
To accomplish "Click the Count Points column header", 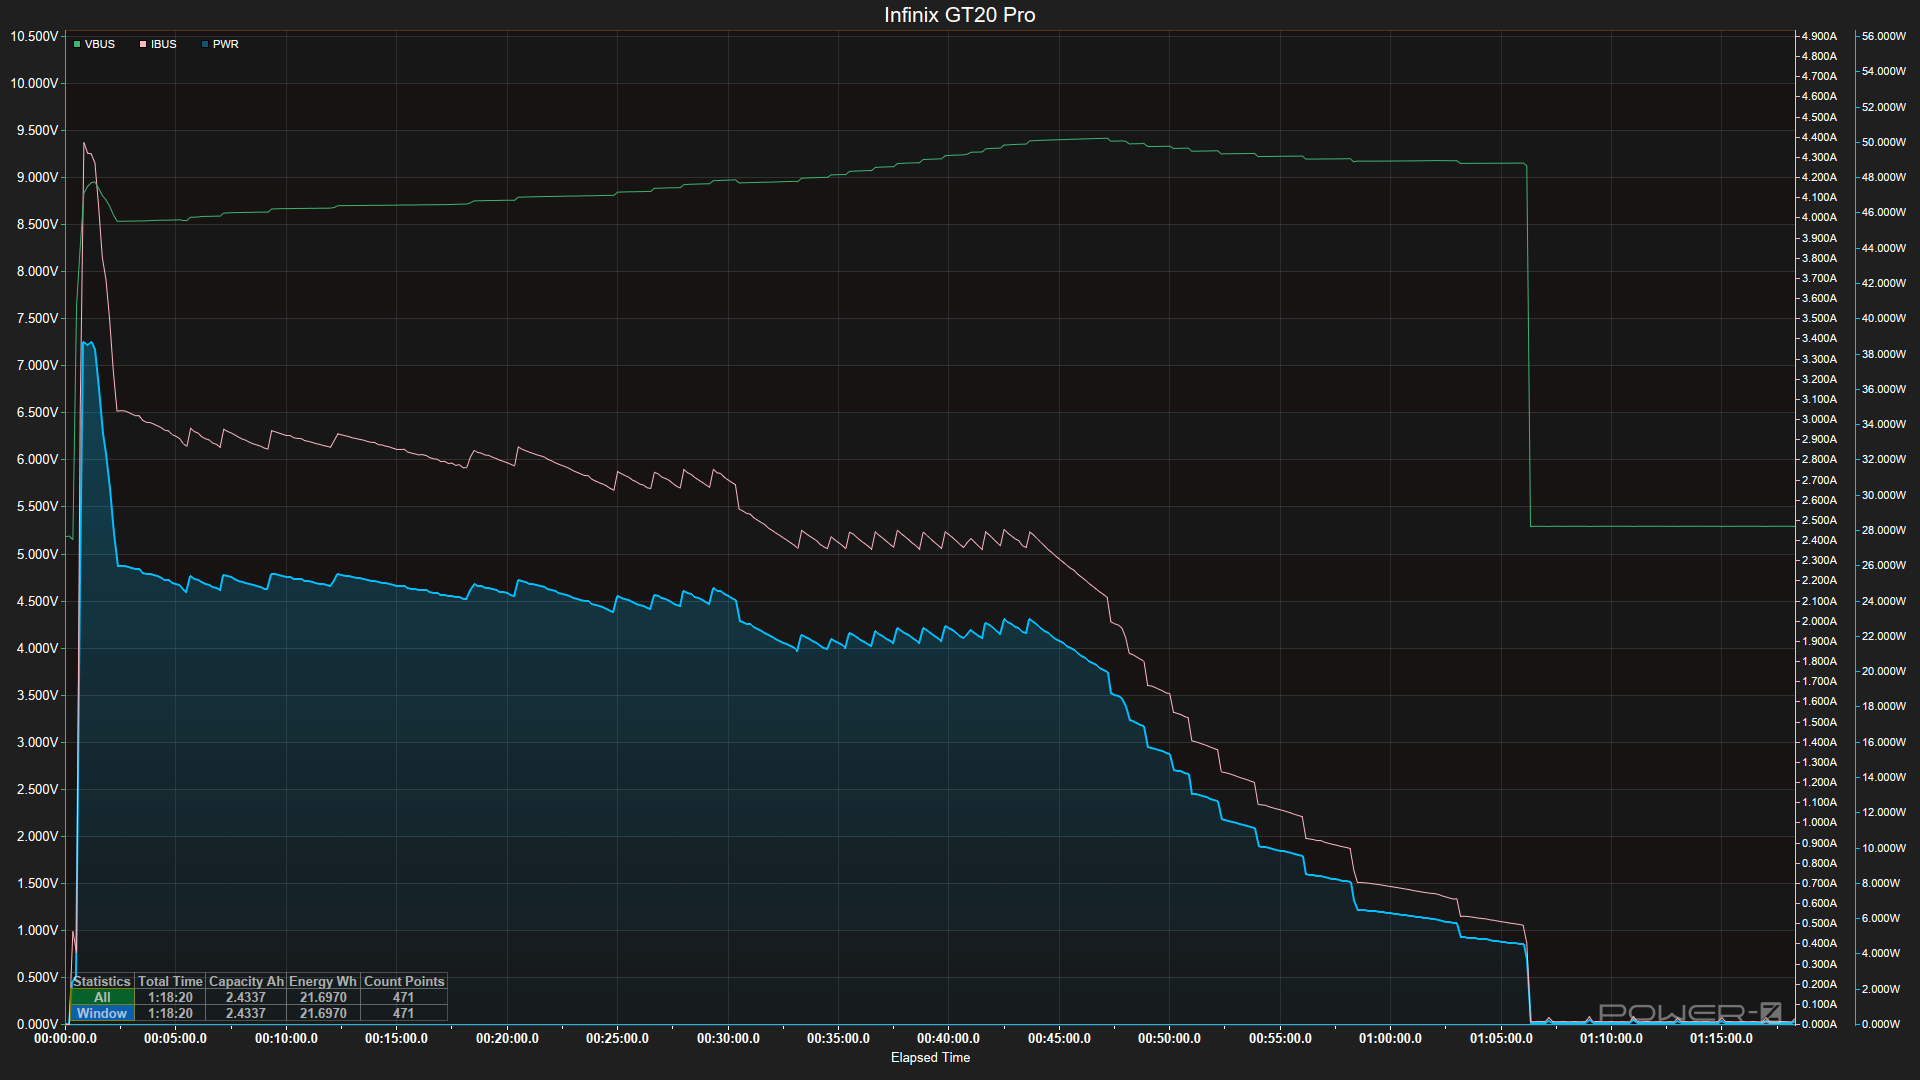I will tap(404, 981).
